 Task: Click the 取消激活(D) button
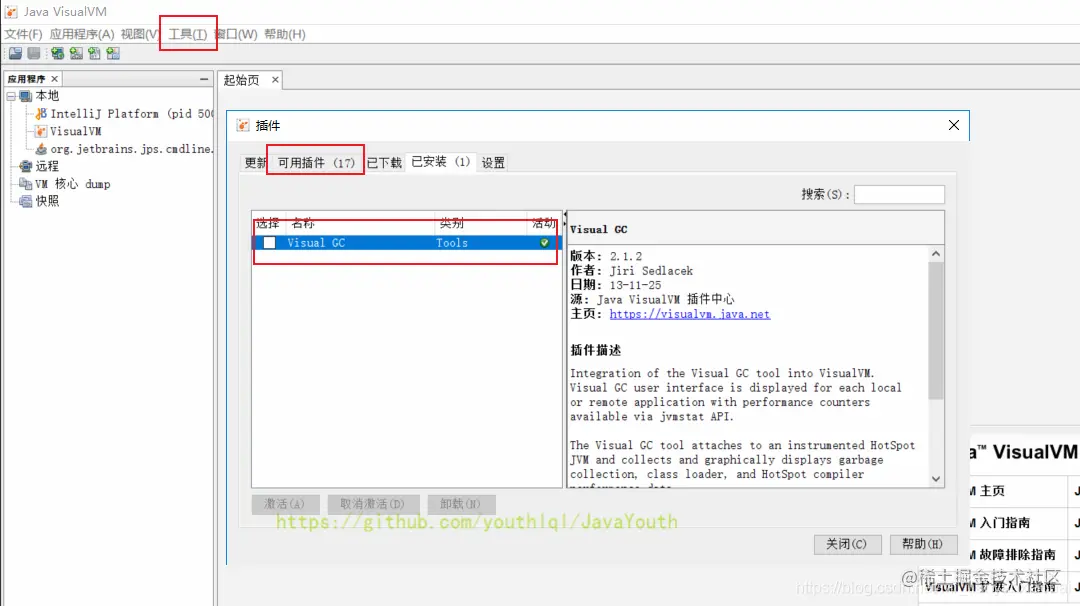[372, 504]
